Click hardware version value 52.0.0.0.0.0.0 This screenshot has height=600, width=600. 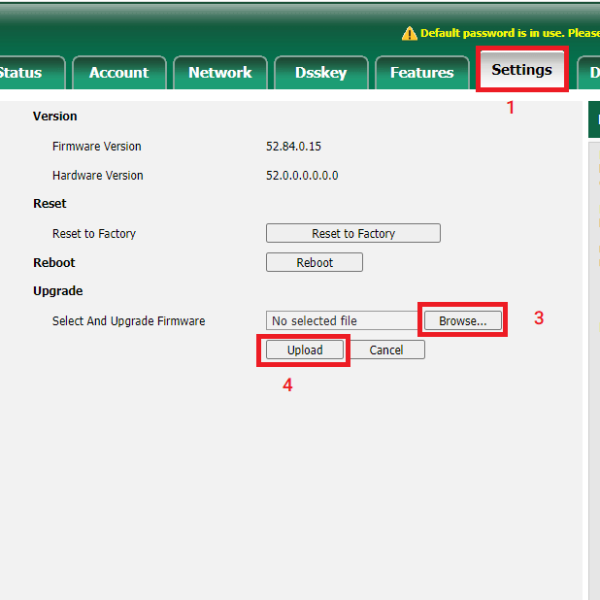tap(302, 175)
